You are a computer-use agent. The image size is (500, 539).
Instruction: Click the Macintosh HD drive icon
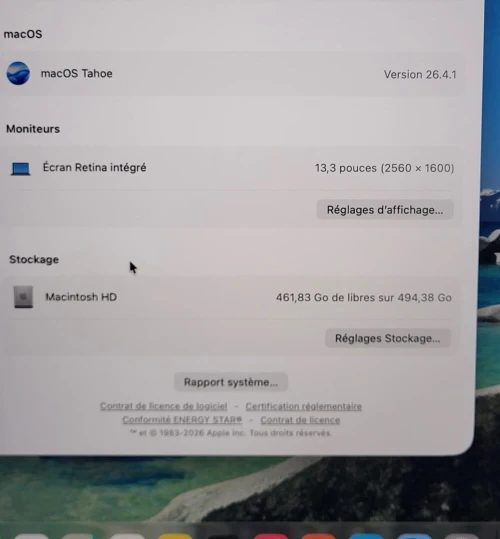[x=23, y=297]
